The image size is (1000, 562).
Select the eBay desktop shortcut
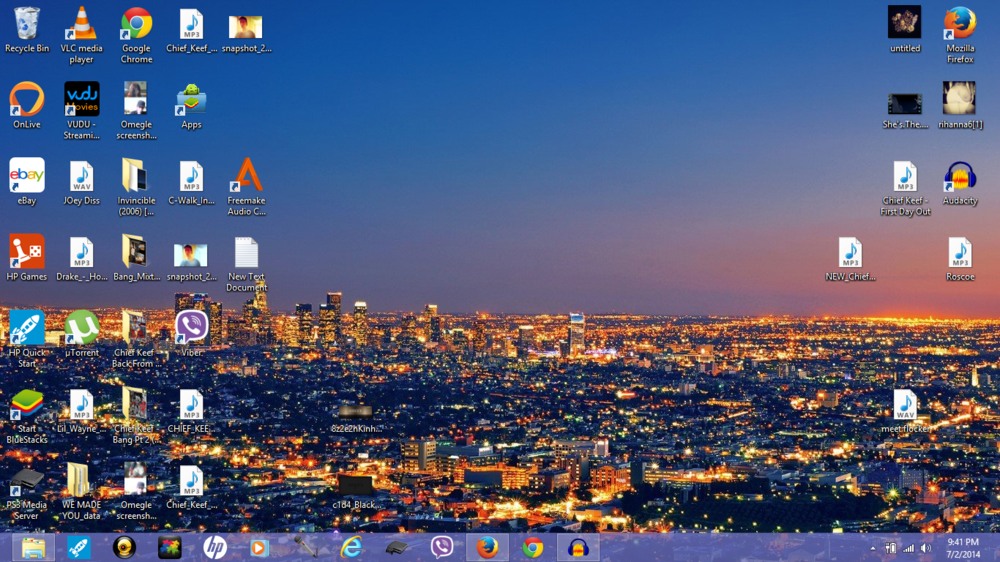coord(27,181)
